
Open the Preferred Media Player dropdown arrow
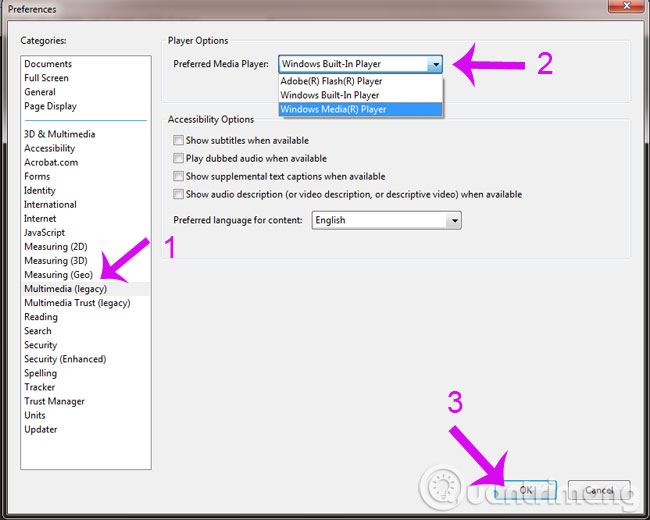pyautogui.click(x=435, y=64)
